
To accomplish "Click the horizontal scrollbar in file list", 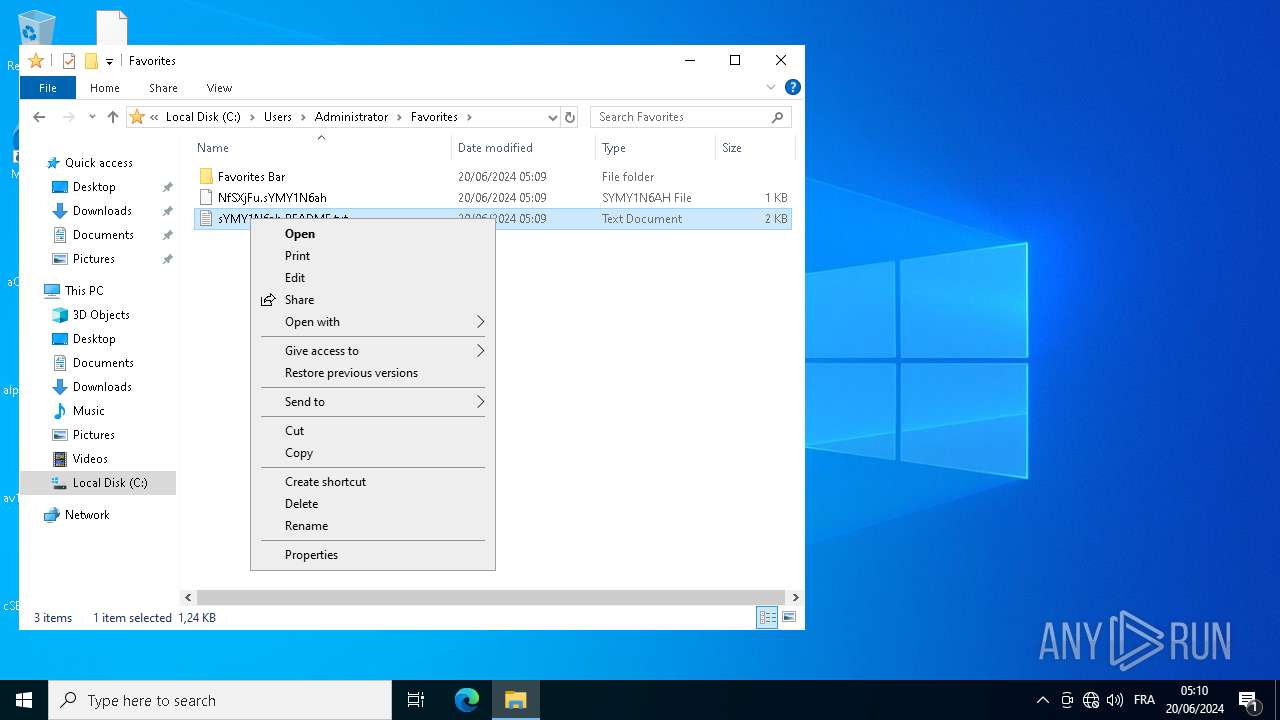I will pos(490,597).
